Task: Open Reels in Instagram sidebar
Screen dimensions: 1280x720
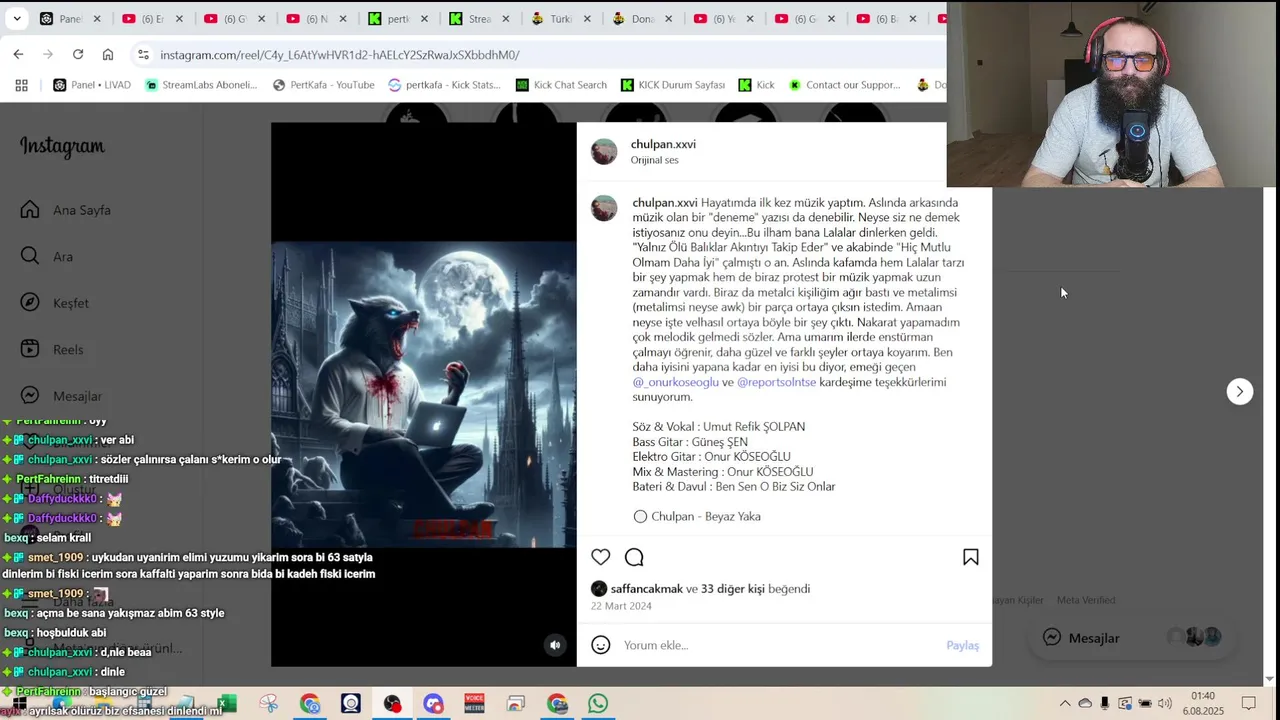Action: pos(52,349)
